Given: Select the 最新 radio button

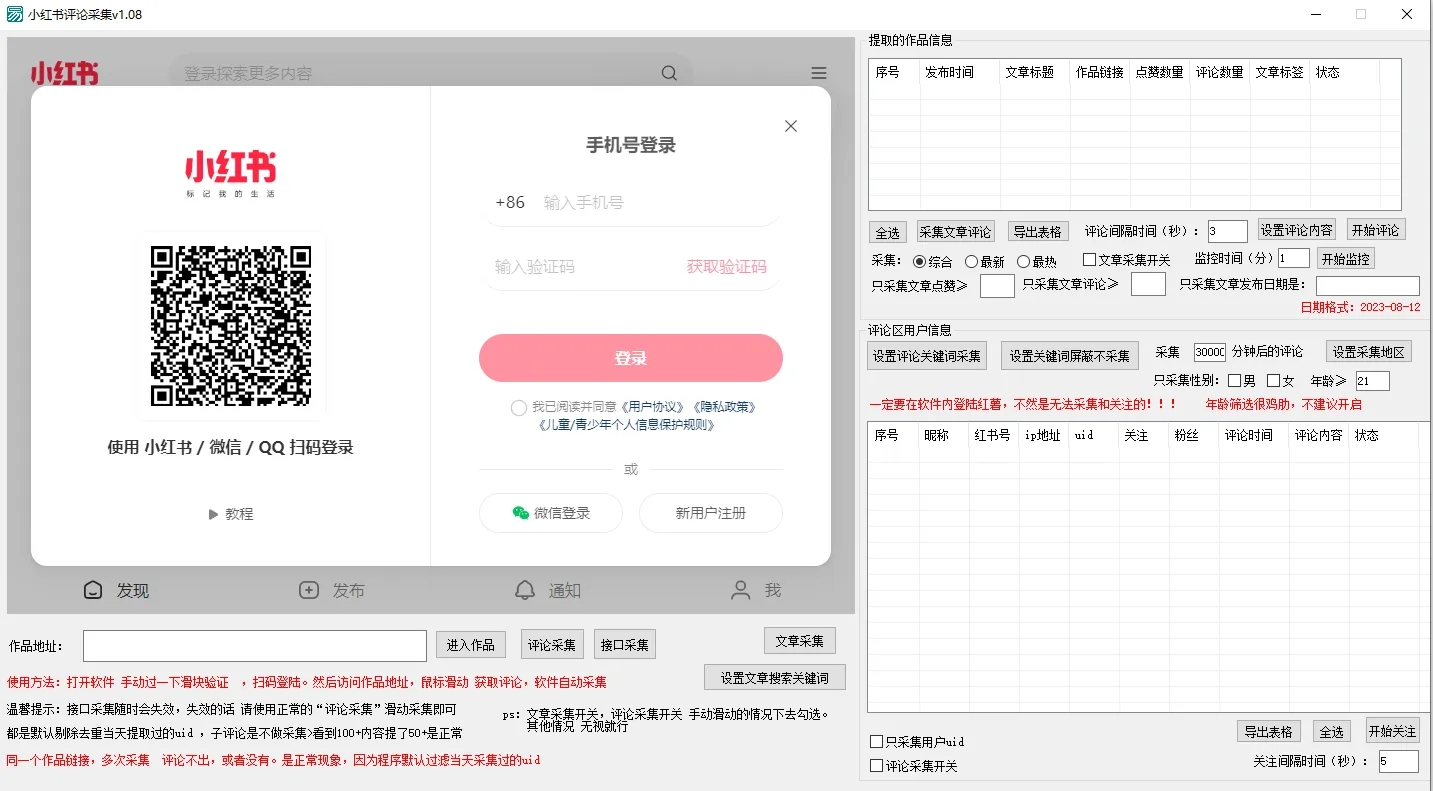Looking at the screenshot, I should [971, 261].
